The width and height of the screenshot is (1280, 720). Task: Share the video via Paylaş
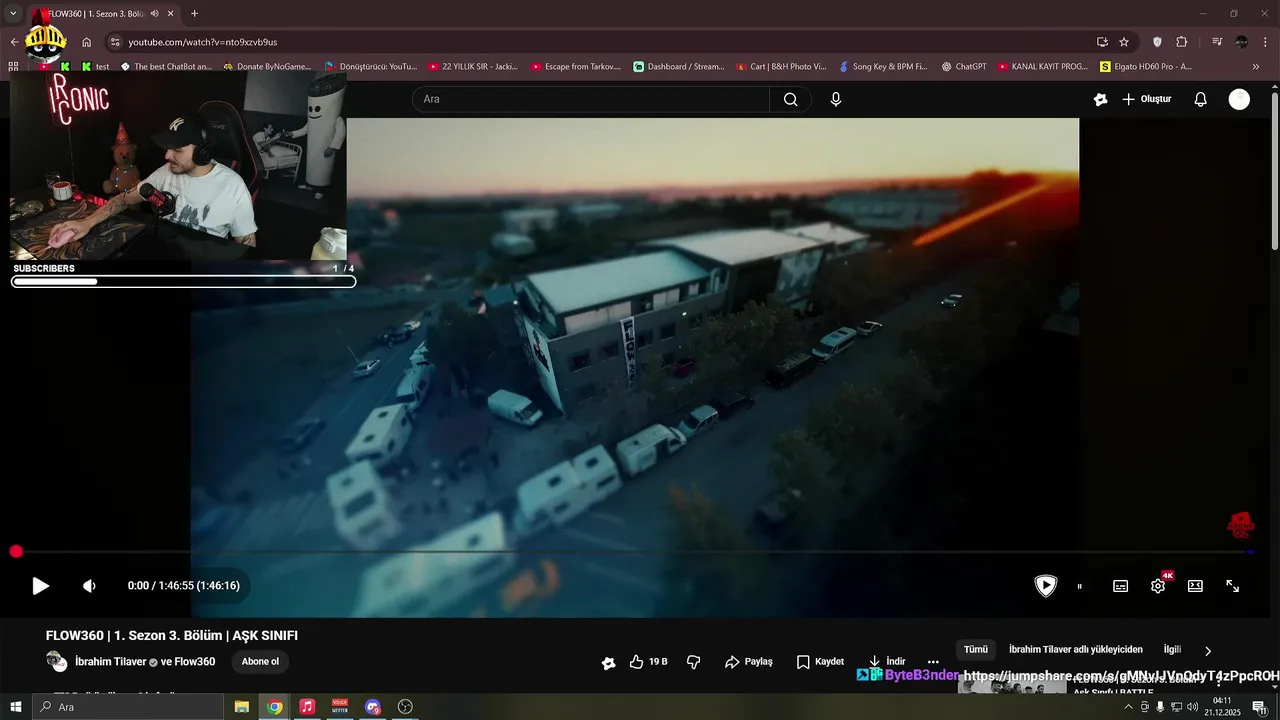point(748,662)
